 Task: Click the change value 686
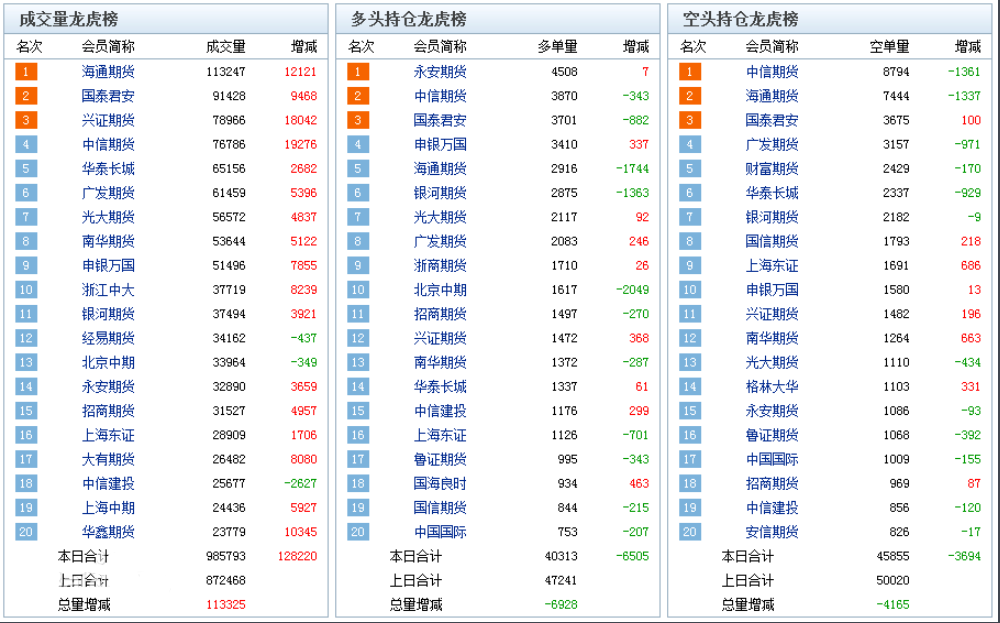coord(971,265)
